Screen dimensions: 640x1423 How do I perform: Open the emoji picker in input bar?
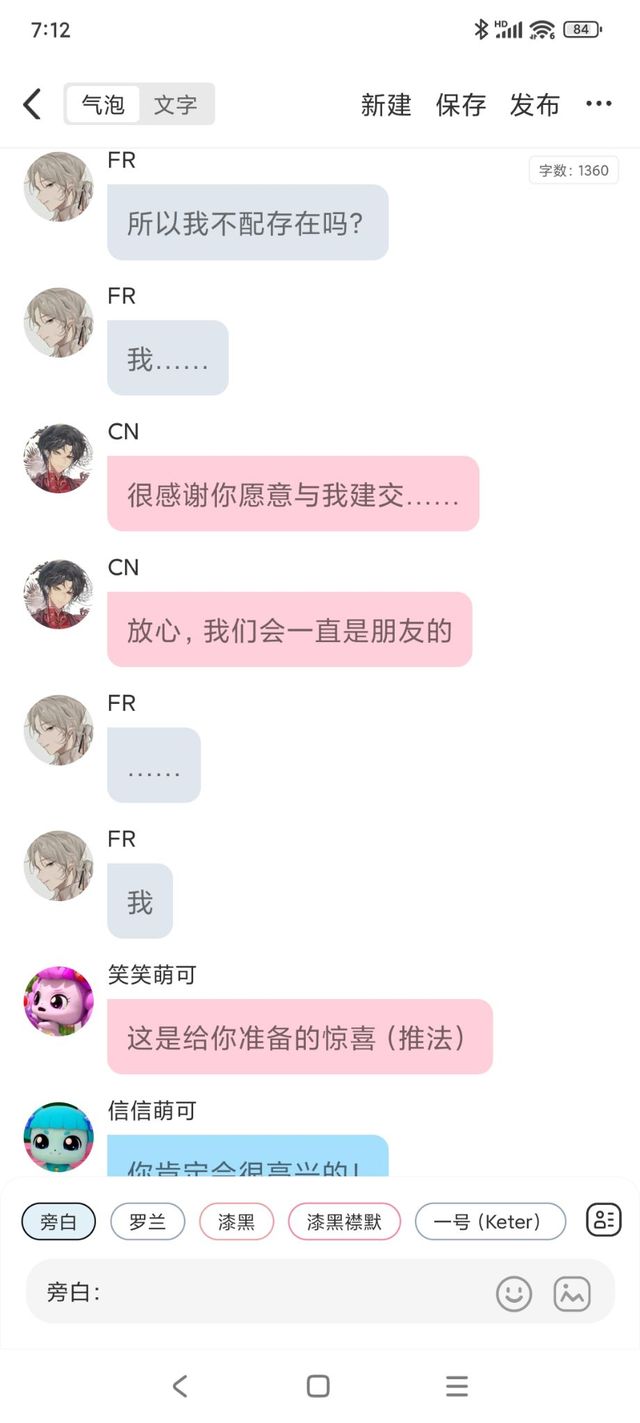pos(514,1293)
